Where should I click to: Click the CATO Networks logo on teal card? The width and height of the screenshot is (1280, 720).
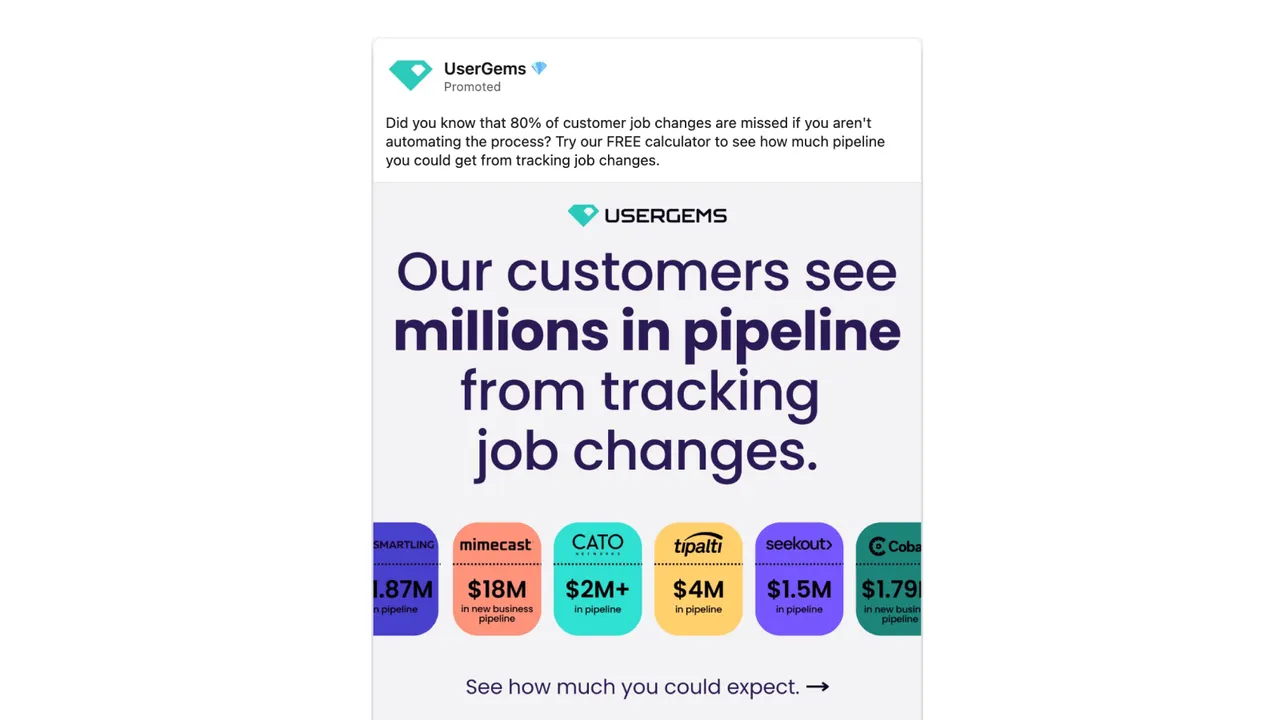click(x=597, y=544)
